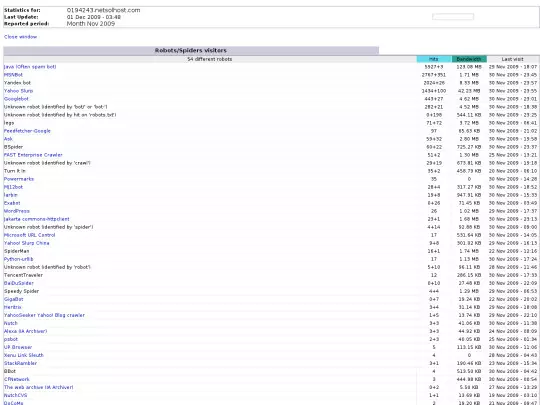Open the Alexa (IA Archiver) link
The height and width of the screenshot is (405, 540).
click(x=25, y=331)
